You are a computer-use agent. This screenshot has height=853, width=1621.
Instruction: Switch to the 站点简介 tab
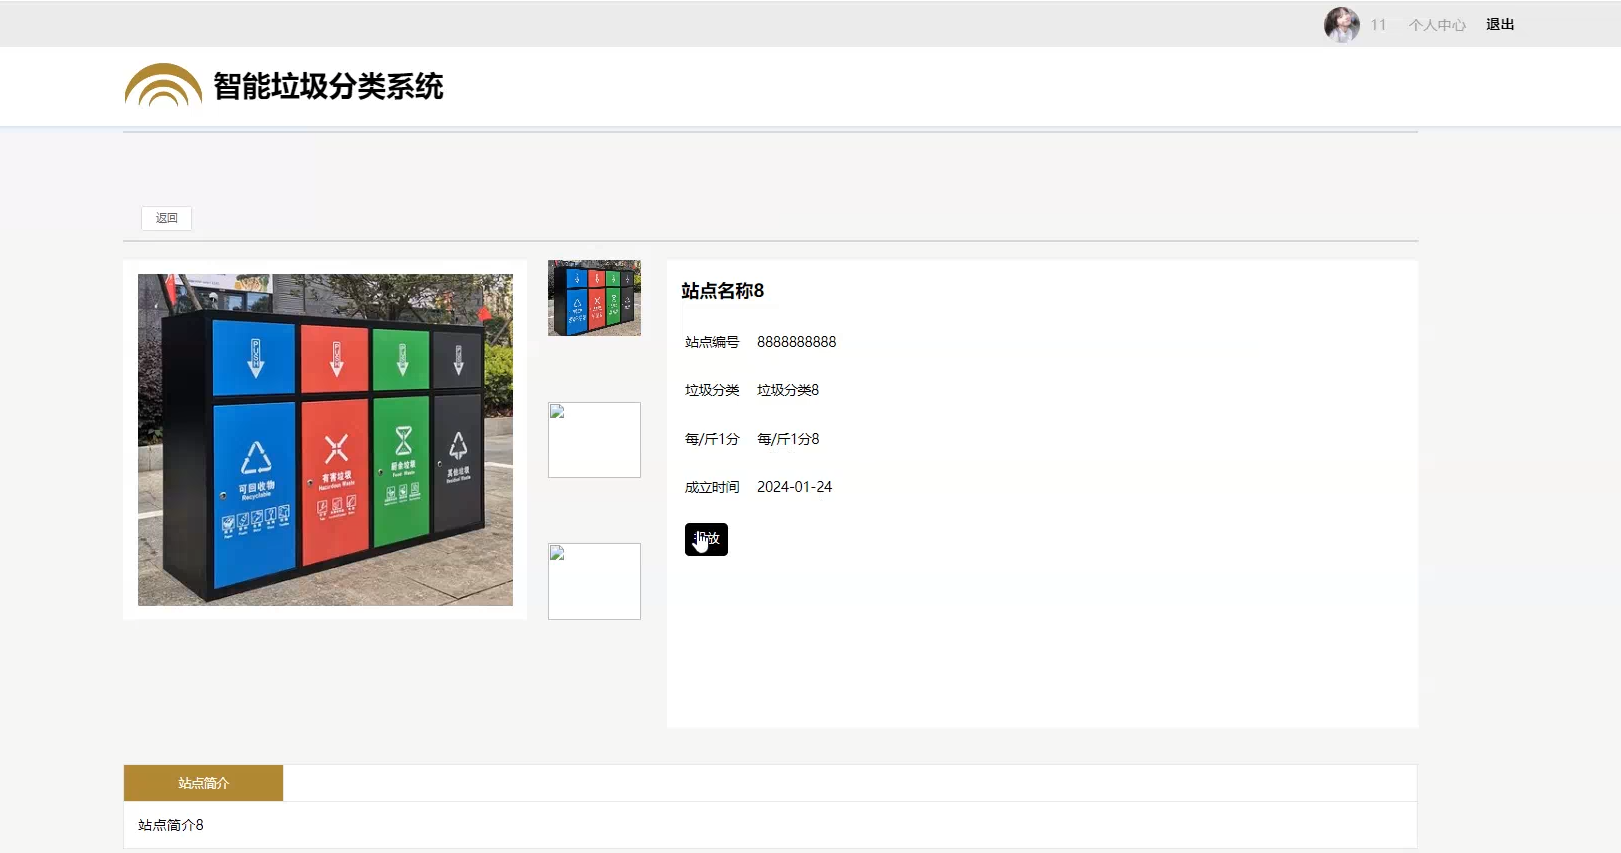[203, 783]
